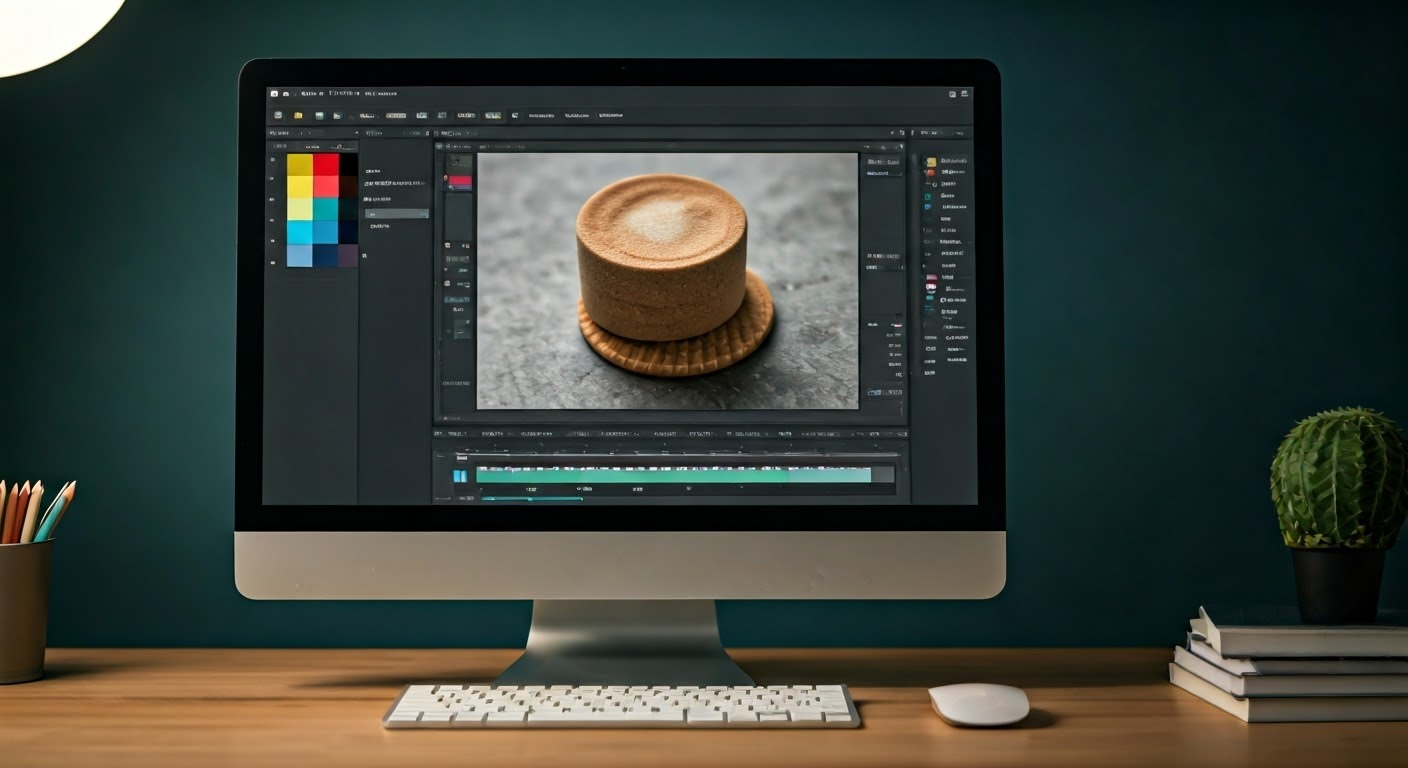
Task: Pick the pale yellow palette swatch
Action: tap(300, 209)
